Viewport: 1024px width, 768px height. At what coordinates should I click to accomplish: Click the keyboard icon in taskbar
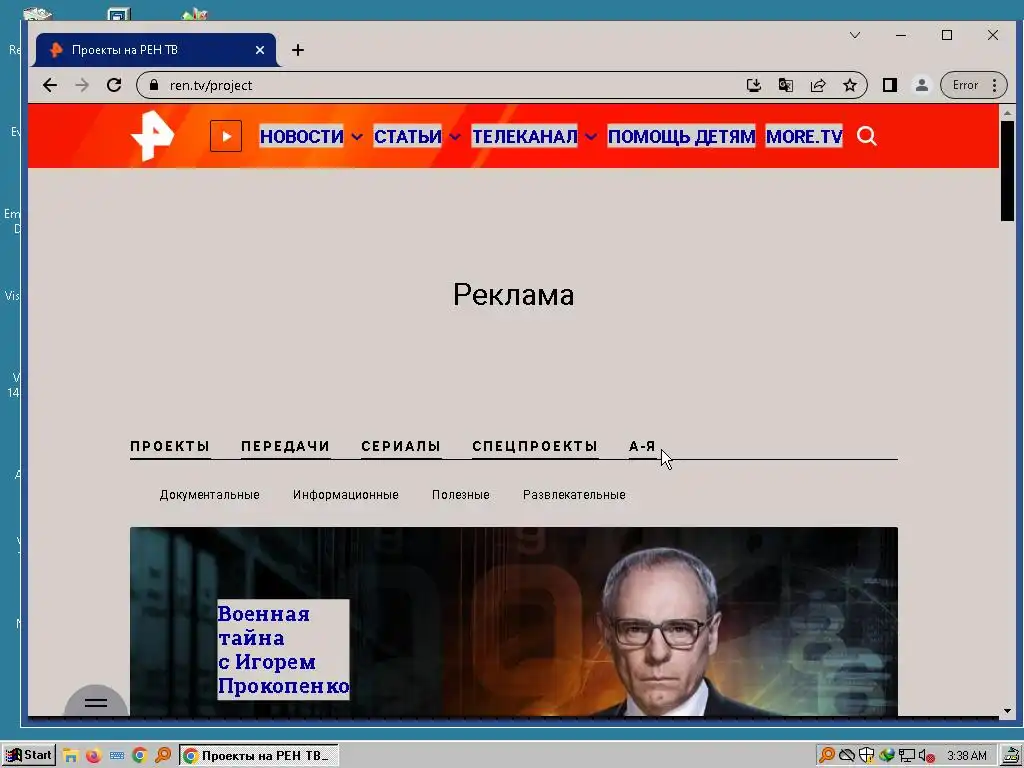coord(117,756)
